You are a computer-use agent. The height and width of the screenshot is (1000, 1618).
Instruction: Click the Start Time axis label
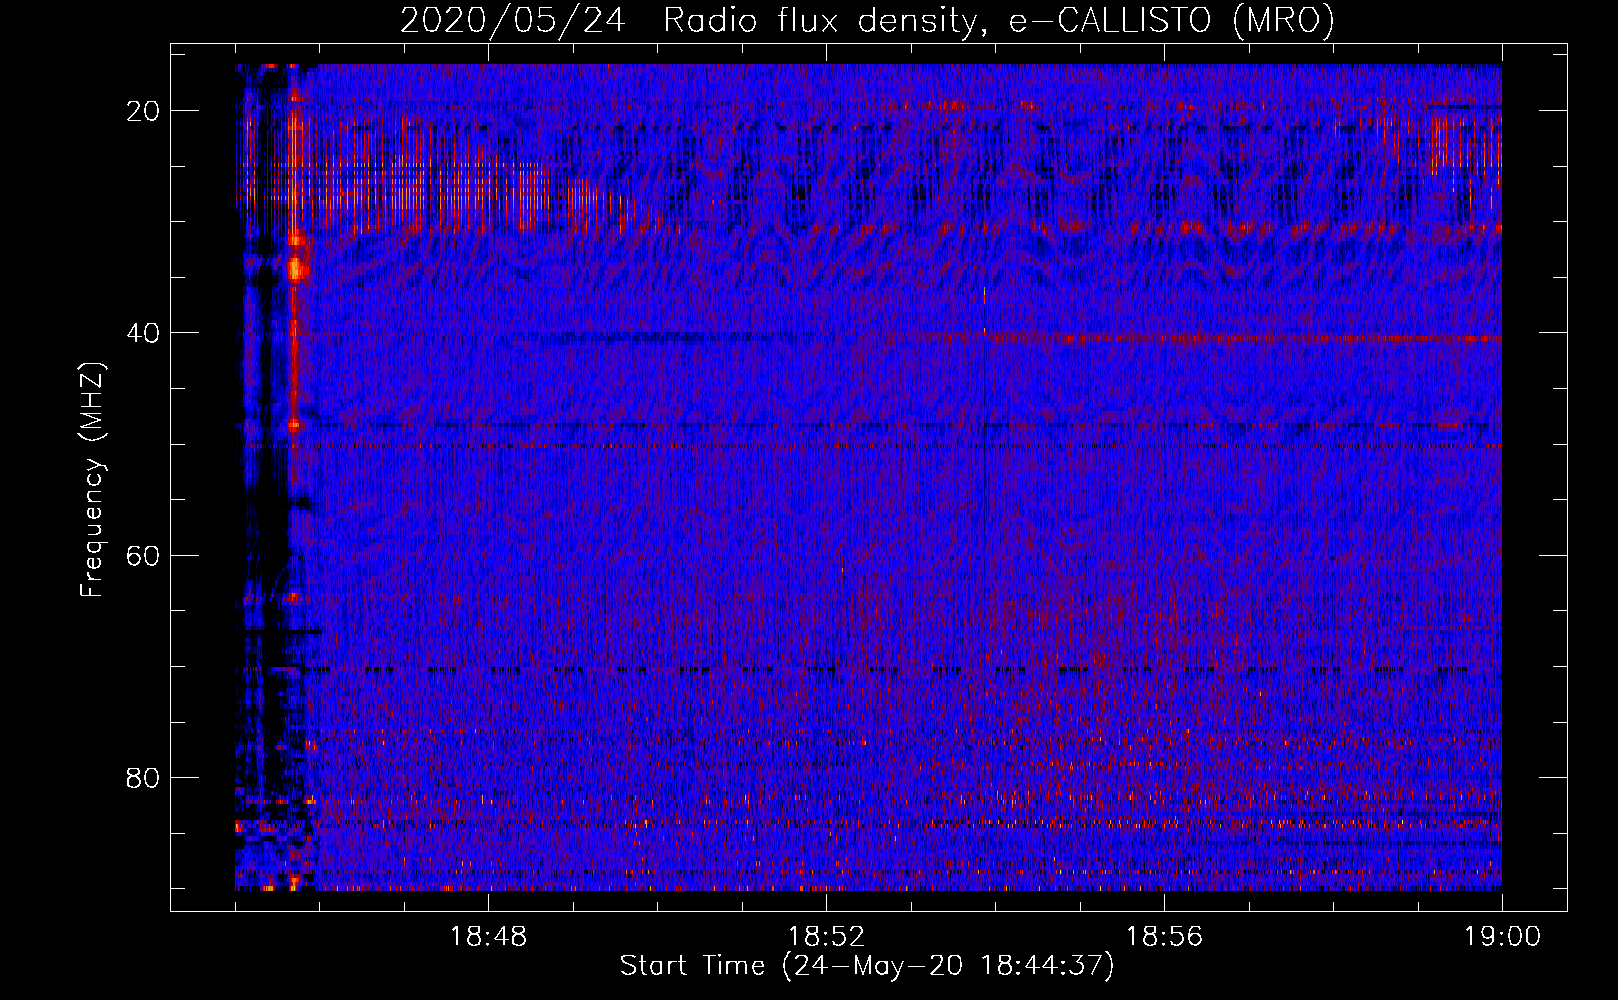(x=867, y=966)
